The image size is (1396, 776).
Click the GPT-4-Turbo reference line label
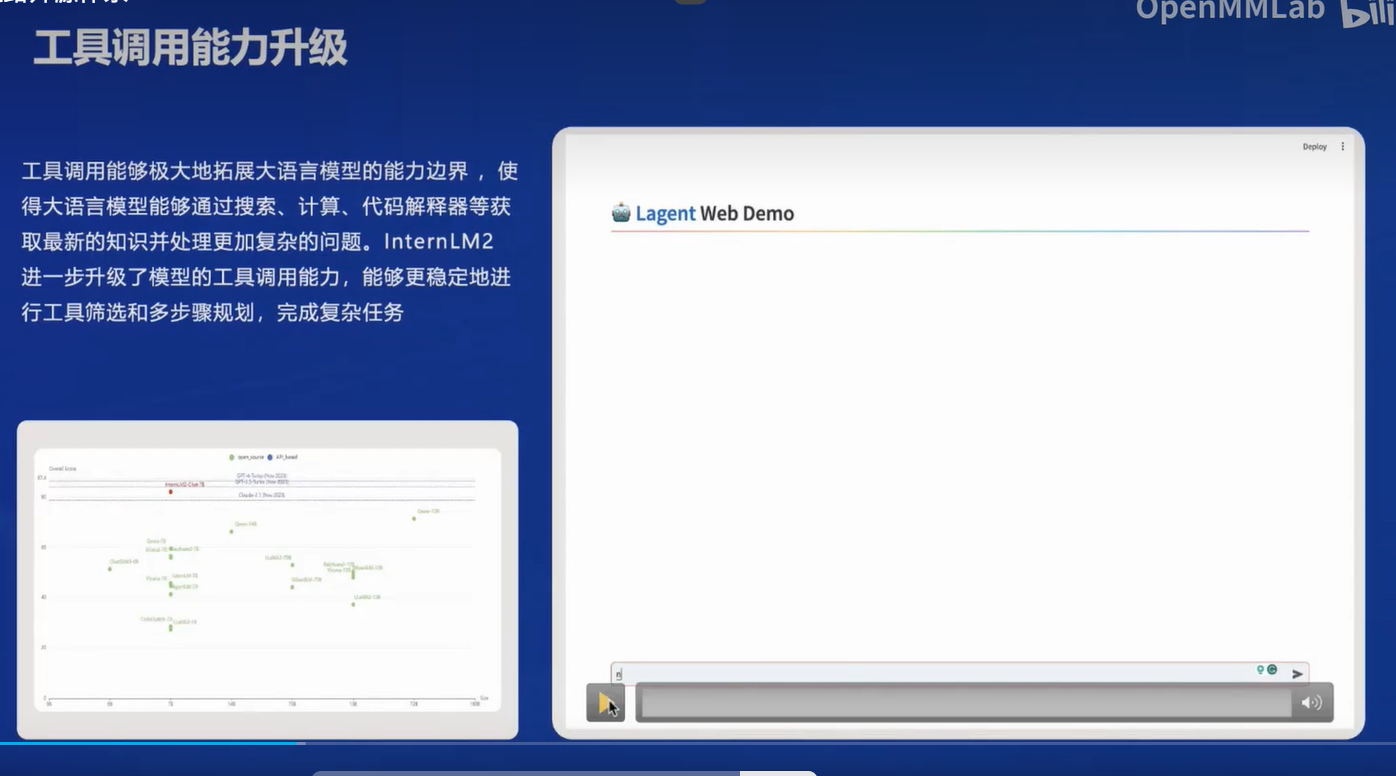coord(261,476)
